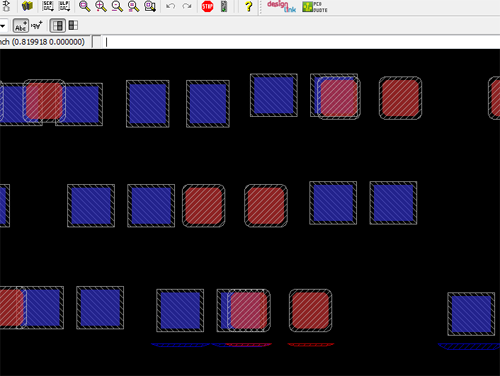Expand the dropdown arrow left of Abc
Viewport: 500px width, 376px height.
tap(3, 26)
